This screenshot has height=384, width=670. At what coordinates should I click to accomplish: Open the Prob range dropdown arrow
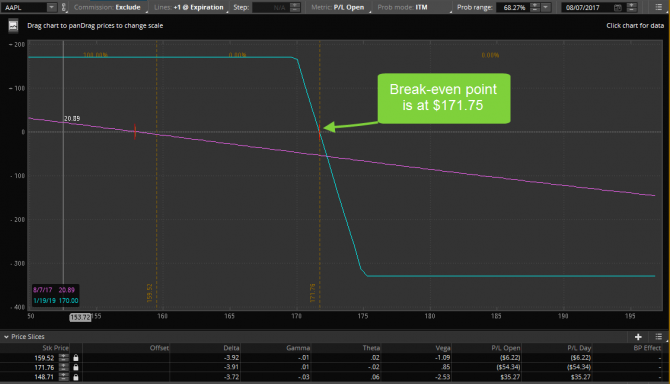(x=546, y=7)
